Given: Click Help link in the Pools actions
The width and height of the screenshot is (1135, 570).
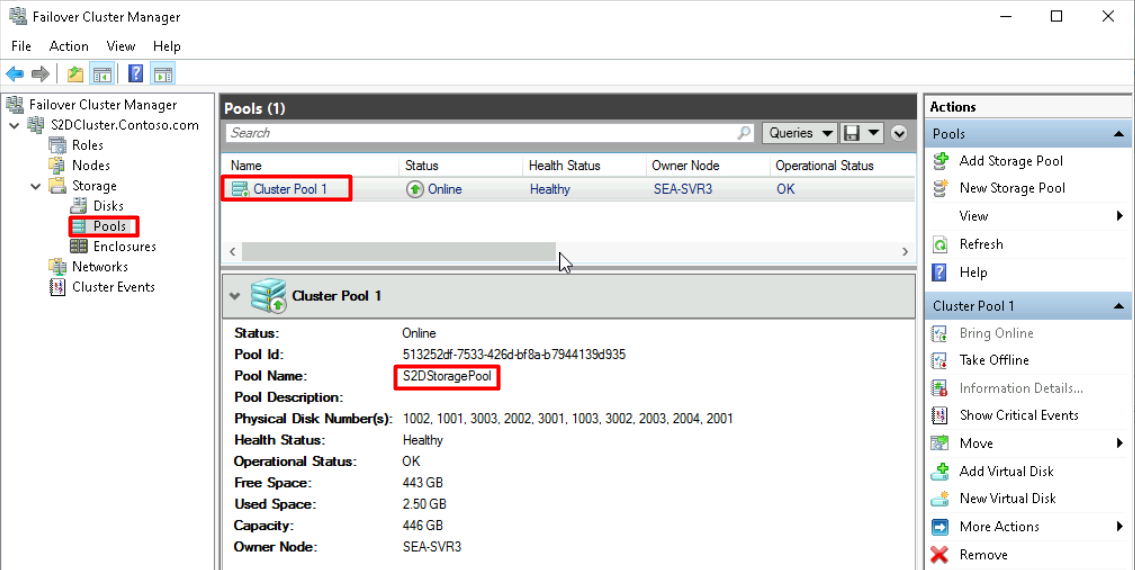Looking at the screenshot, I should [973, 272].
